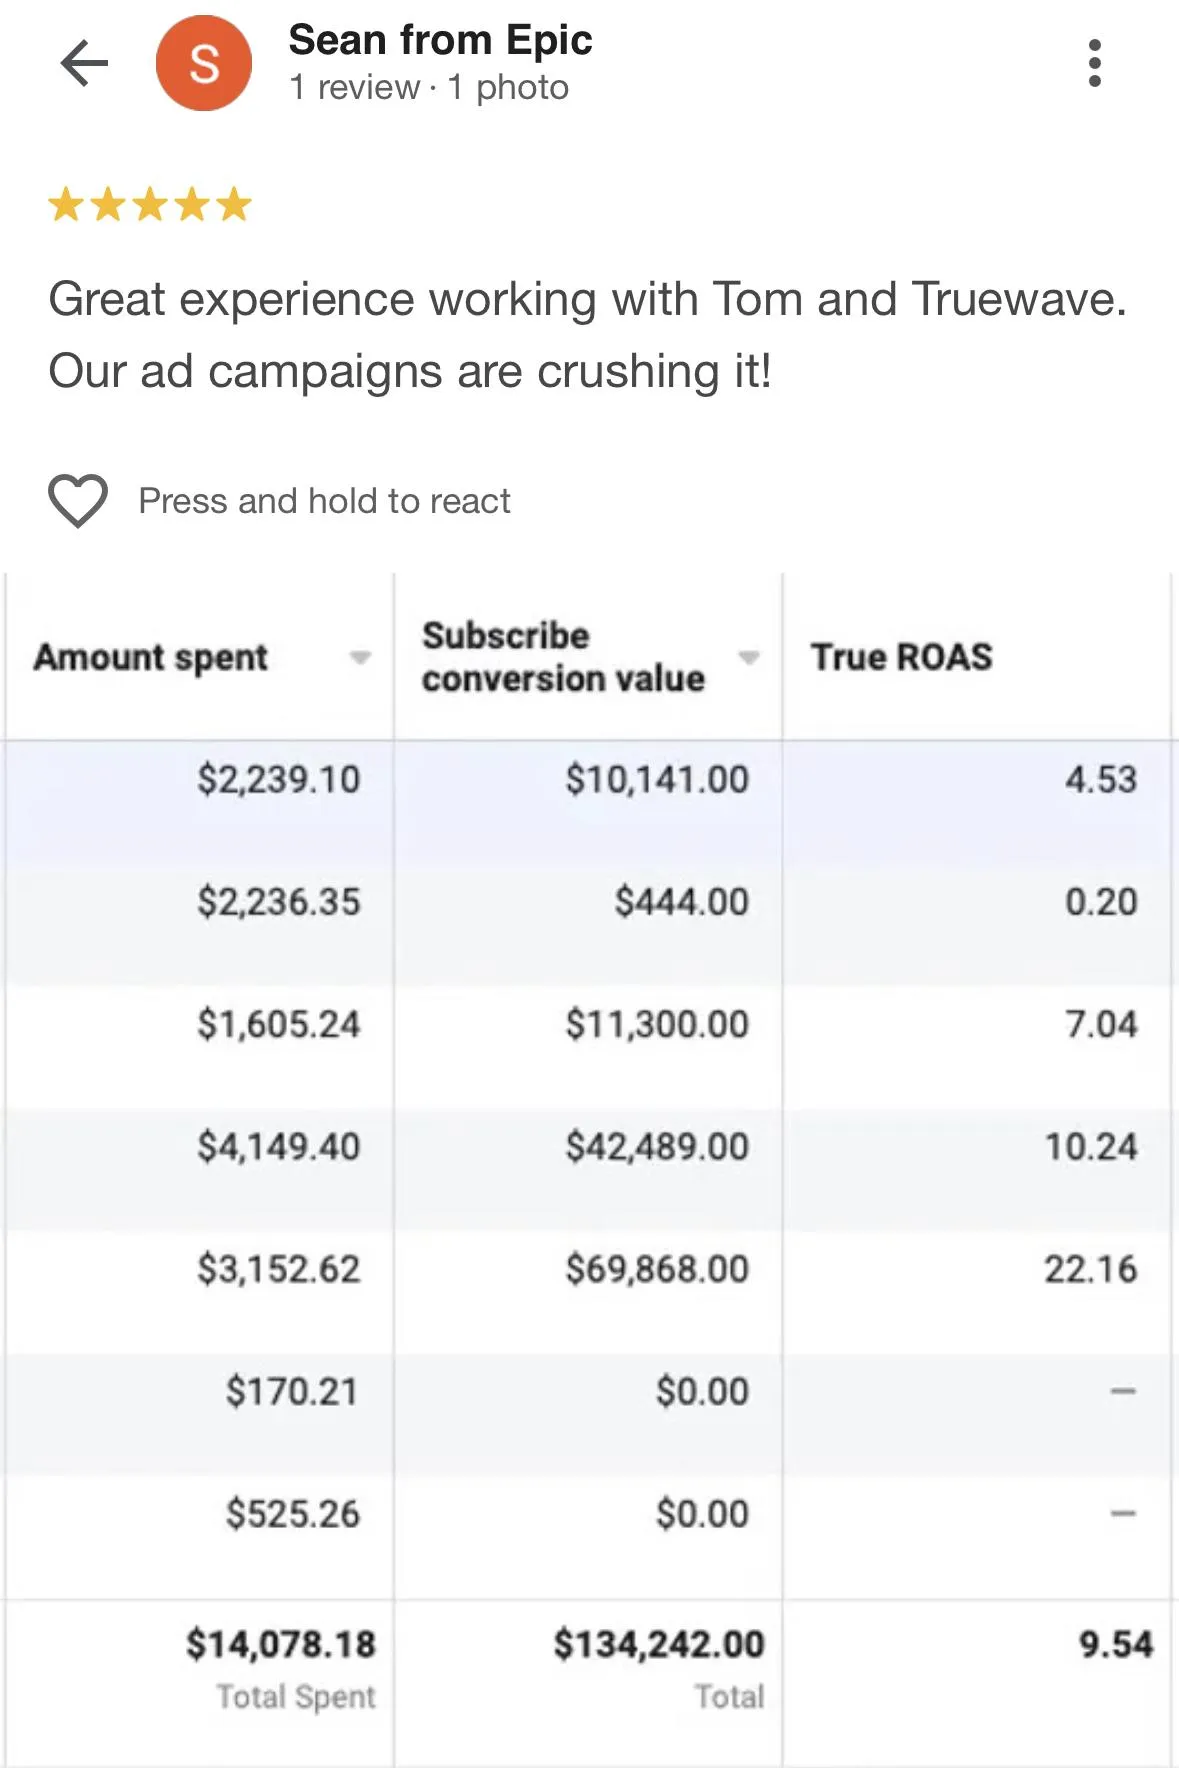Tap the heart icon to react
This screenshot has height=1768, width=1179.
pos(78,500)
